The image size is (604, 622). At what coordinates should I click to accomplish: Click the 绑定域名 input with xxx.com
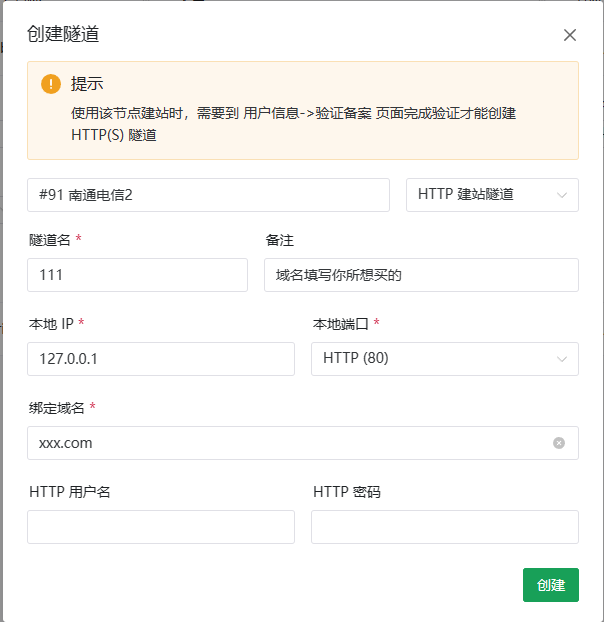click(x=290, y=443)
